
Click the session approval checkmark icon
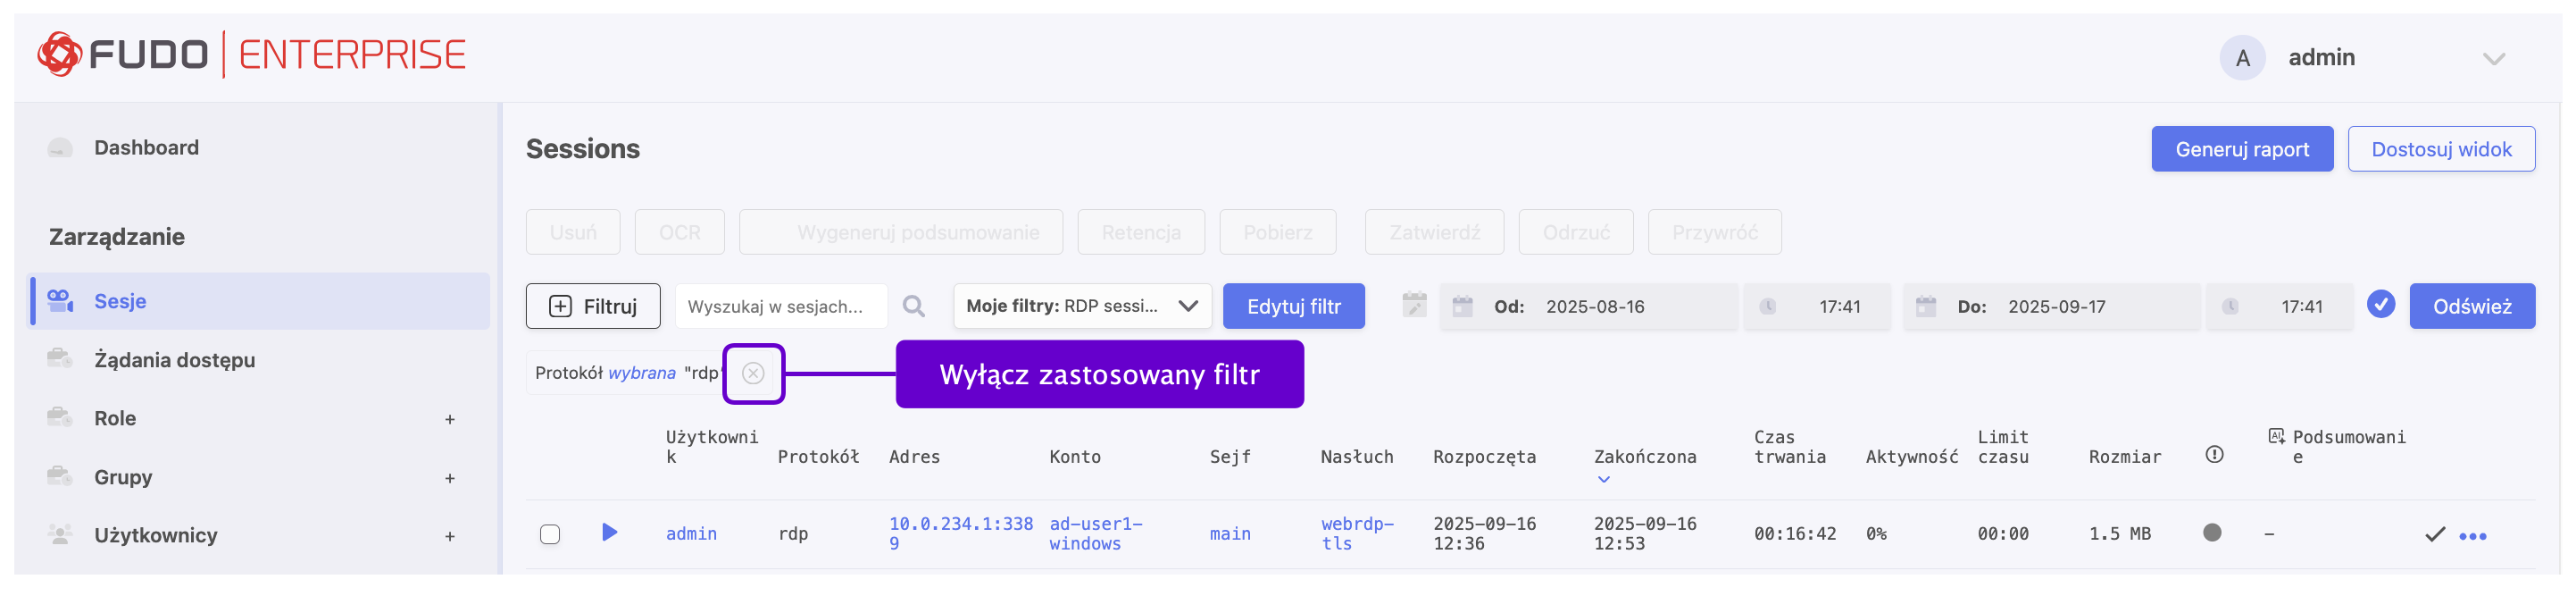coord(2434,534)
